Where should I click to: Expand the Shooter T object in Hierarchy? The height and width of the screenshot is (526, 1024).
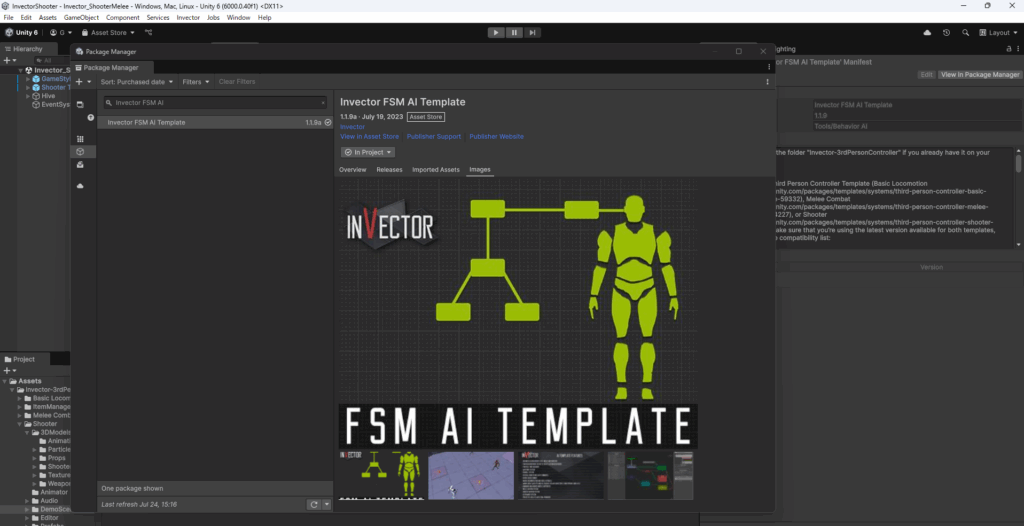28,87
